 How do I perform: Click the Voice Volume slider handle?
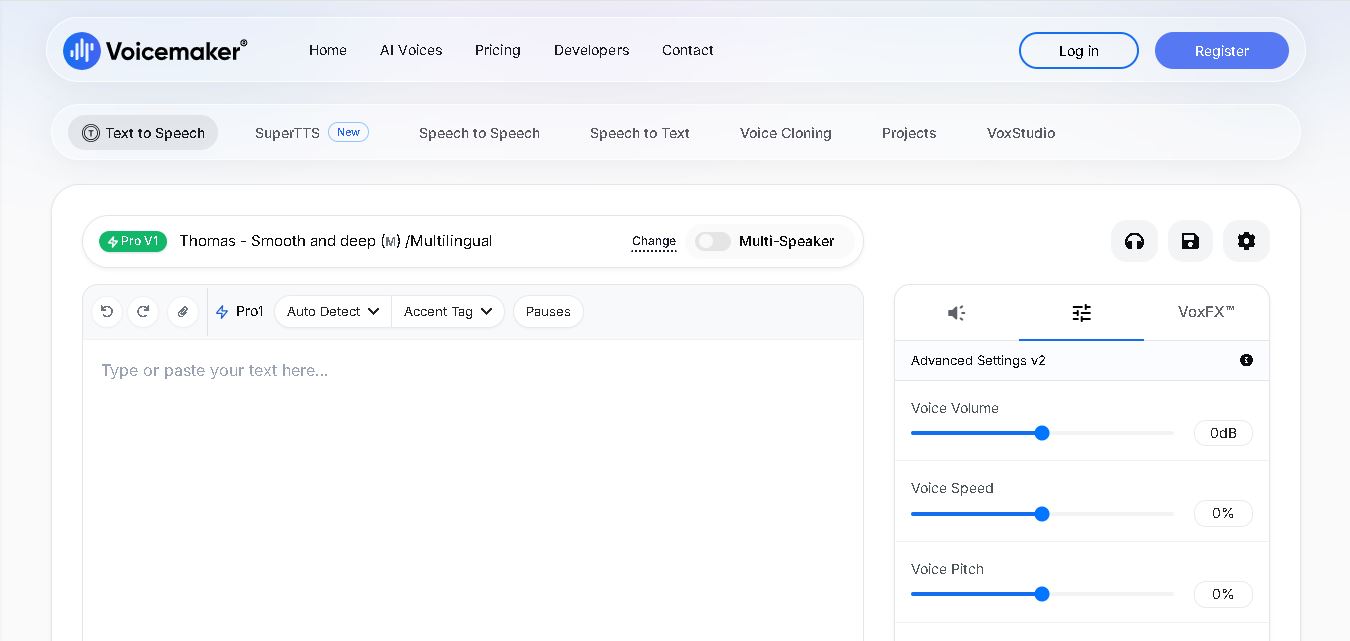click(x=1042, y=433)
